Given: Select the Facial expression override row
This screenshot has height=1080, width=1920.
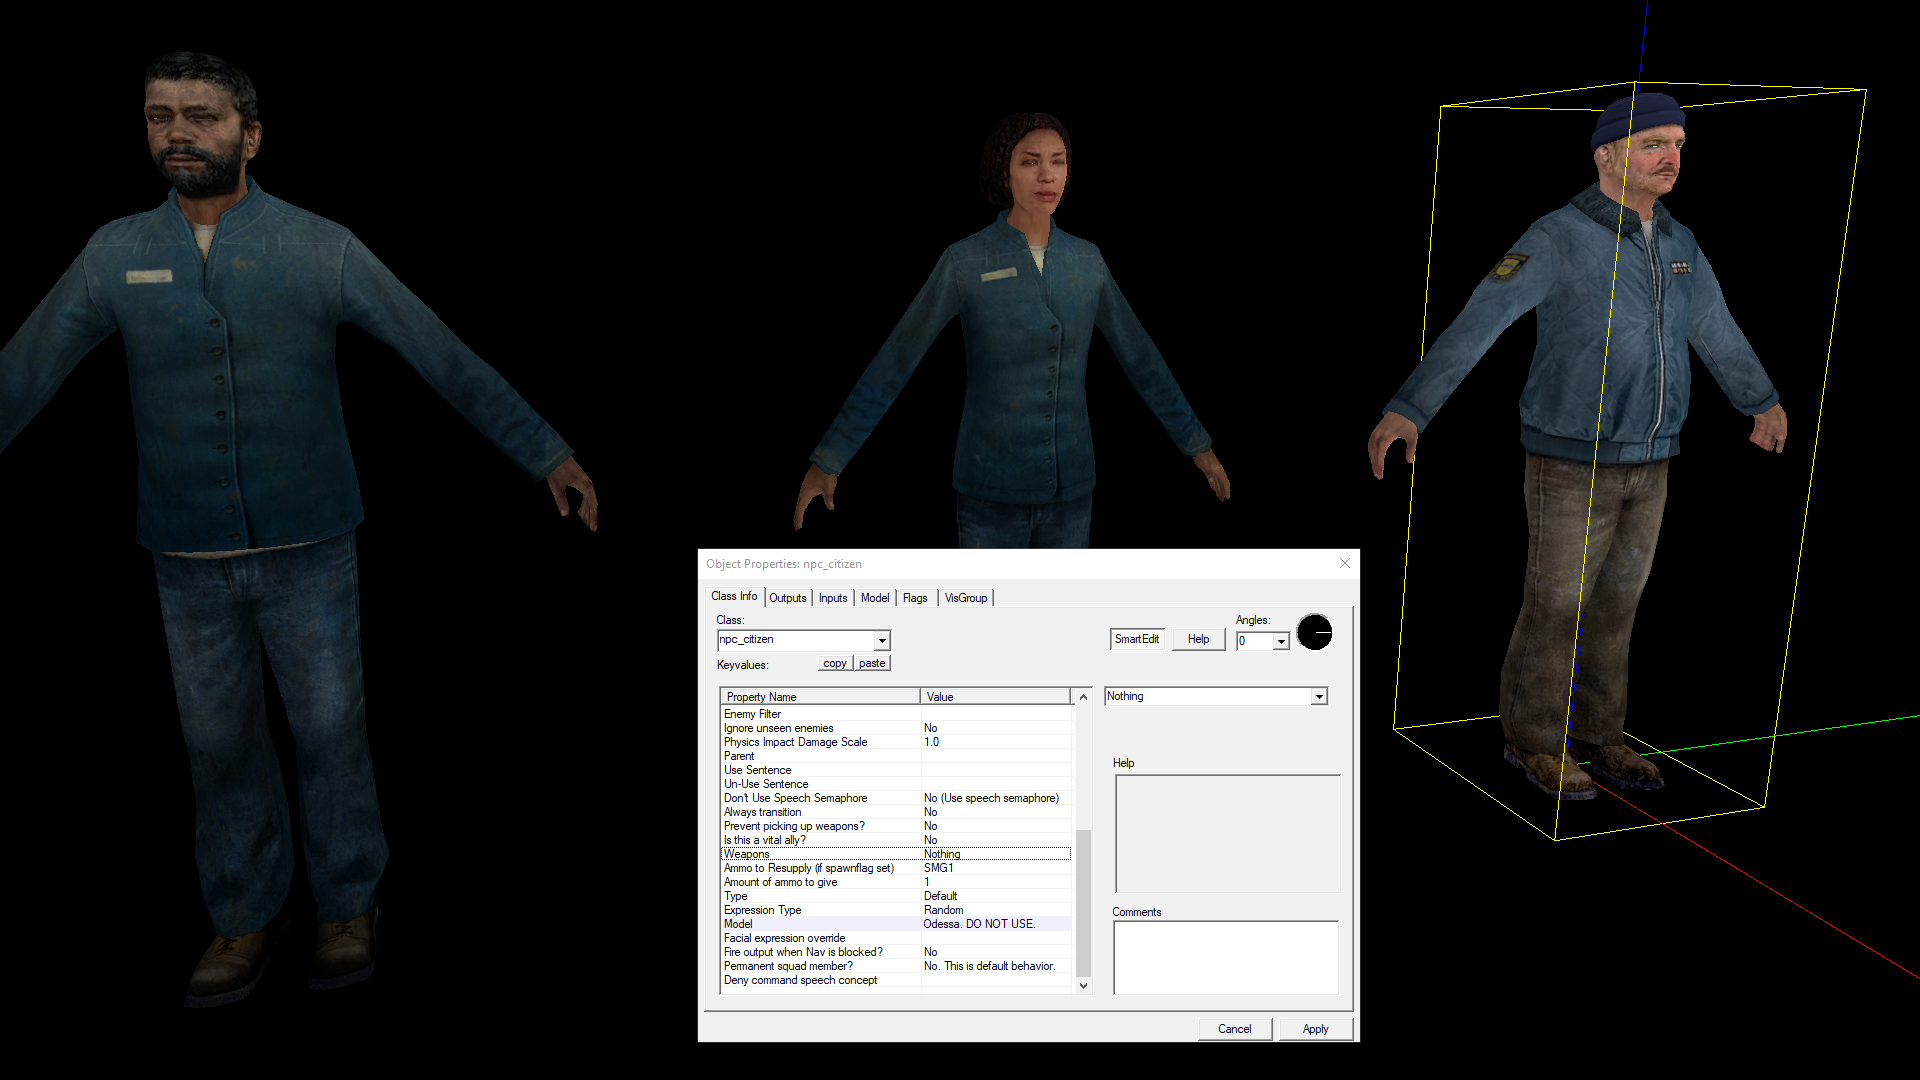Looking at the screenshot, I should (896, 938).
